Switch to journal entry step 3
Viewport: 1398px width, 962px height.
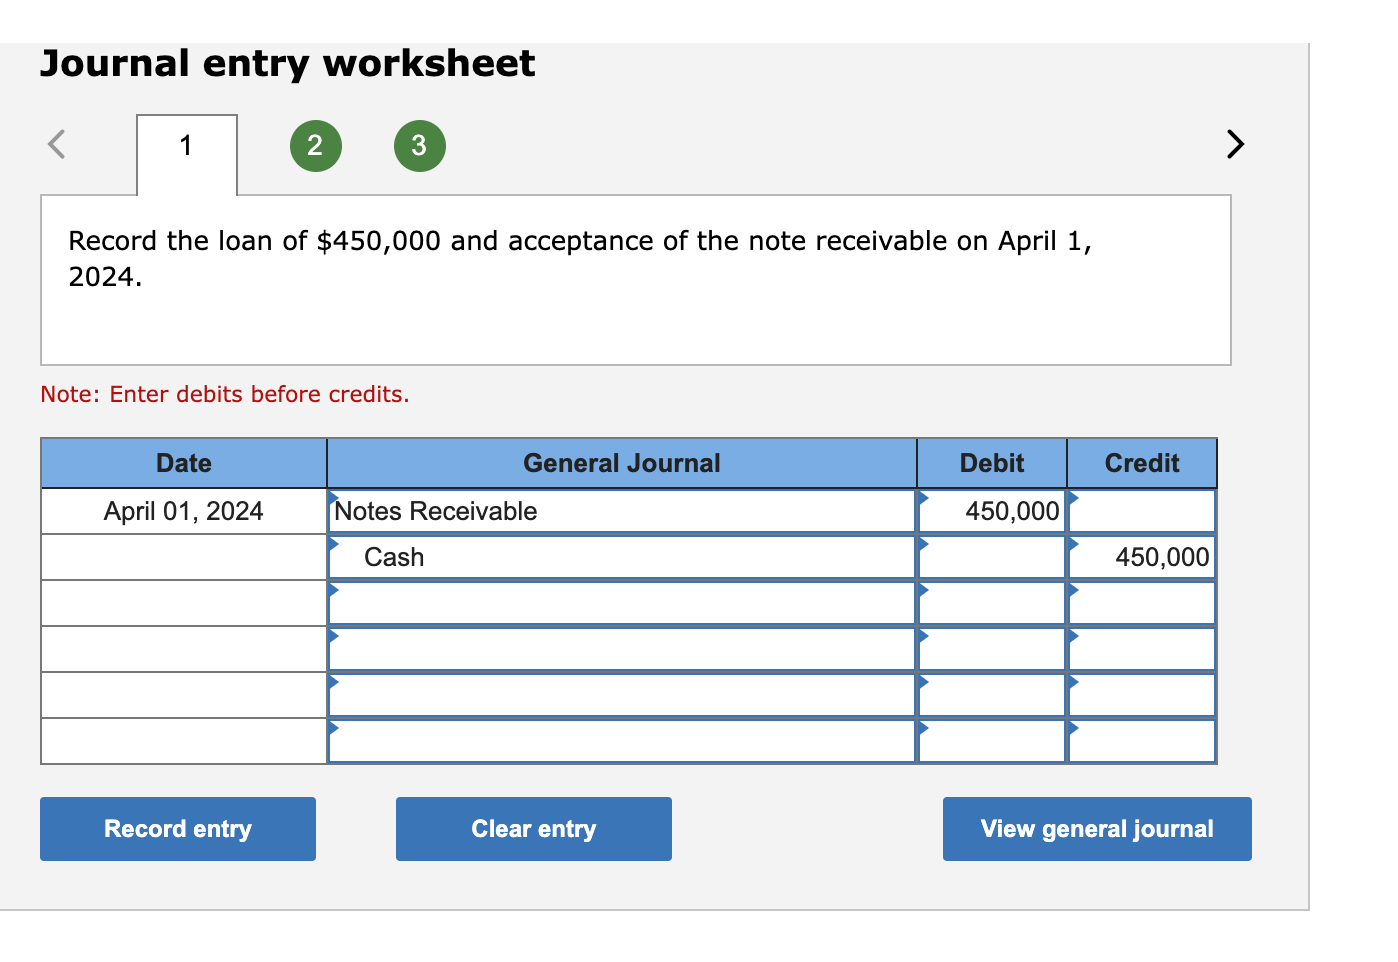pyautogui.click(x=419, y=145)
